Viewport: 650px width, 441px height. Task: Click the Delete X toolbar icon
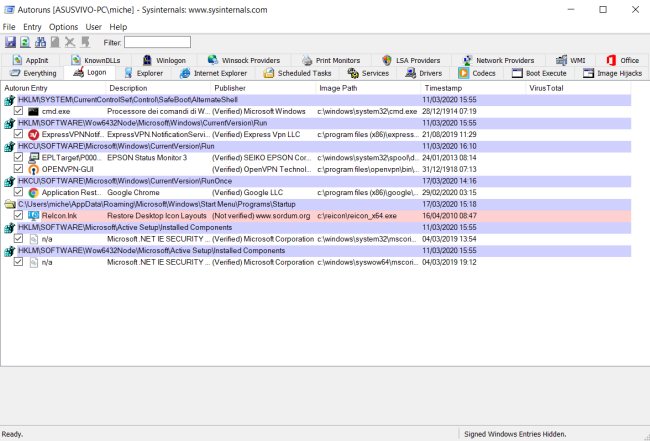(70, 42)
